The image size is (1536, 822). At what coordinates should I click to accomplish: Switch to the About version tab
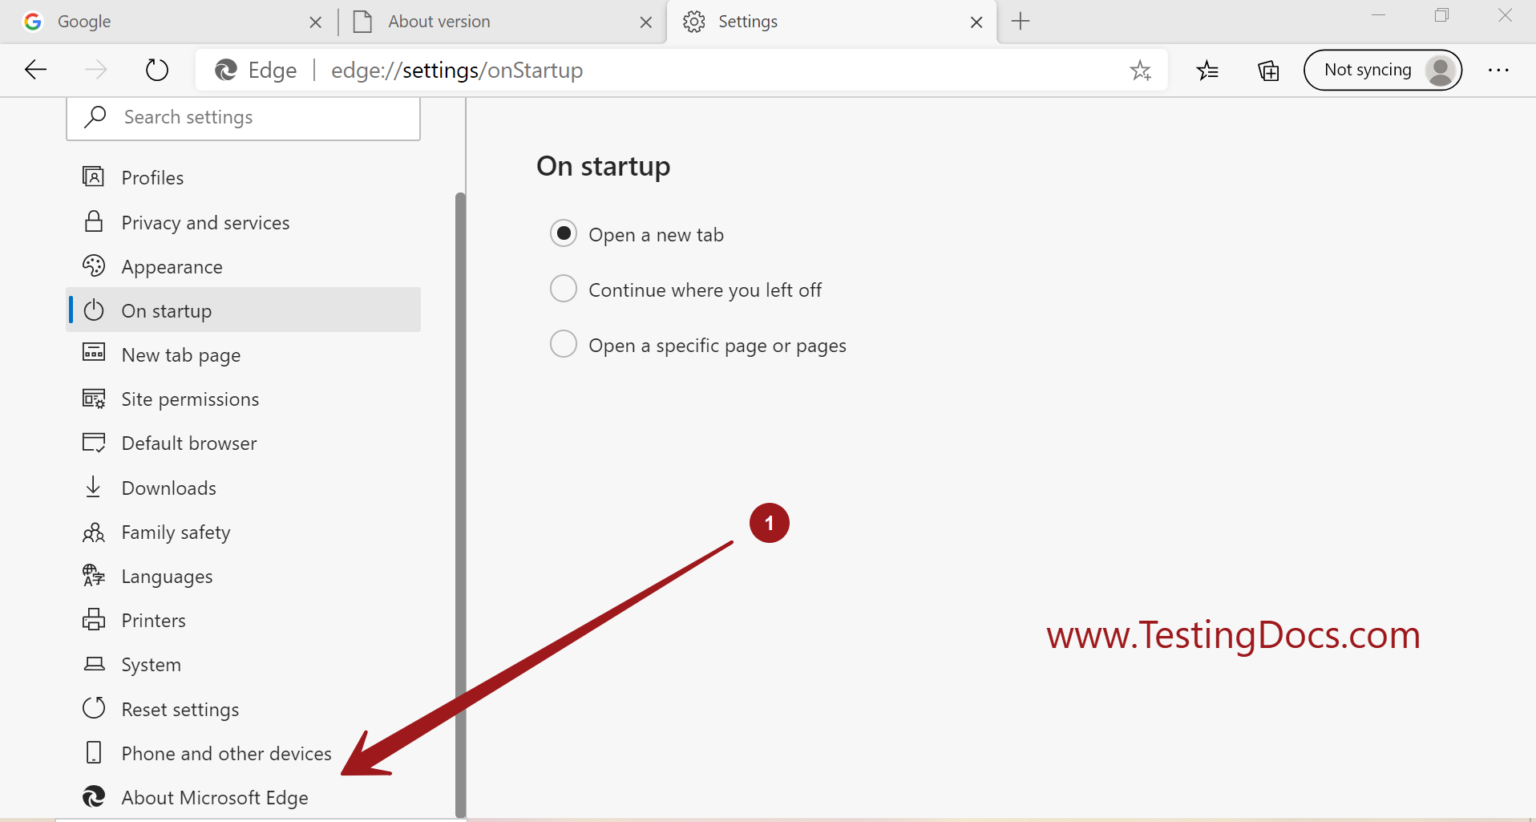(x=438, y=21)
